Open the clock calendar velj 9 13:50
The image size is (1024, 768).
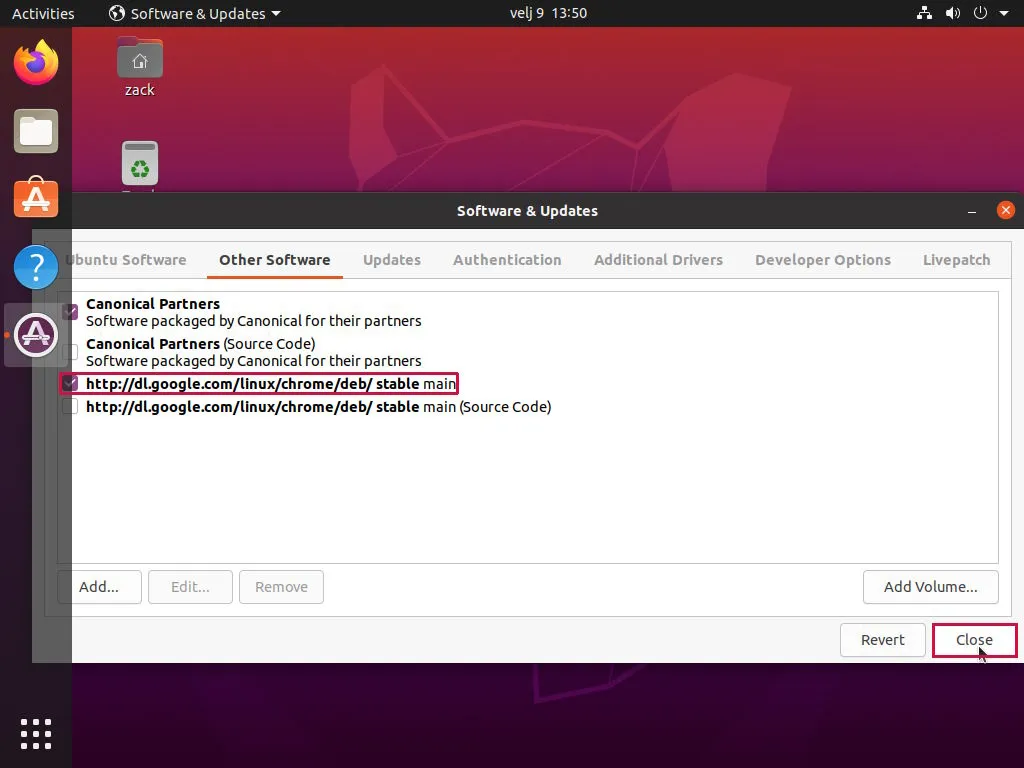coord(548,13)
